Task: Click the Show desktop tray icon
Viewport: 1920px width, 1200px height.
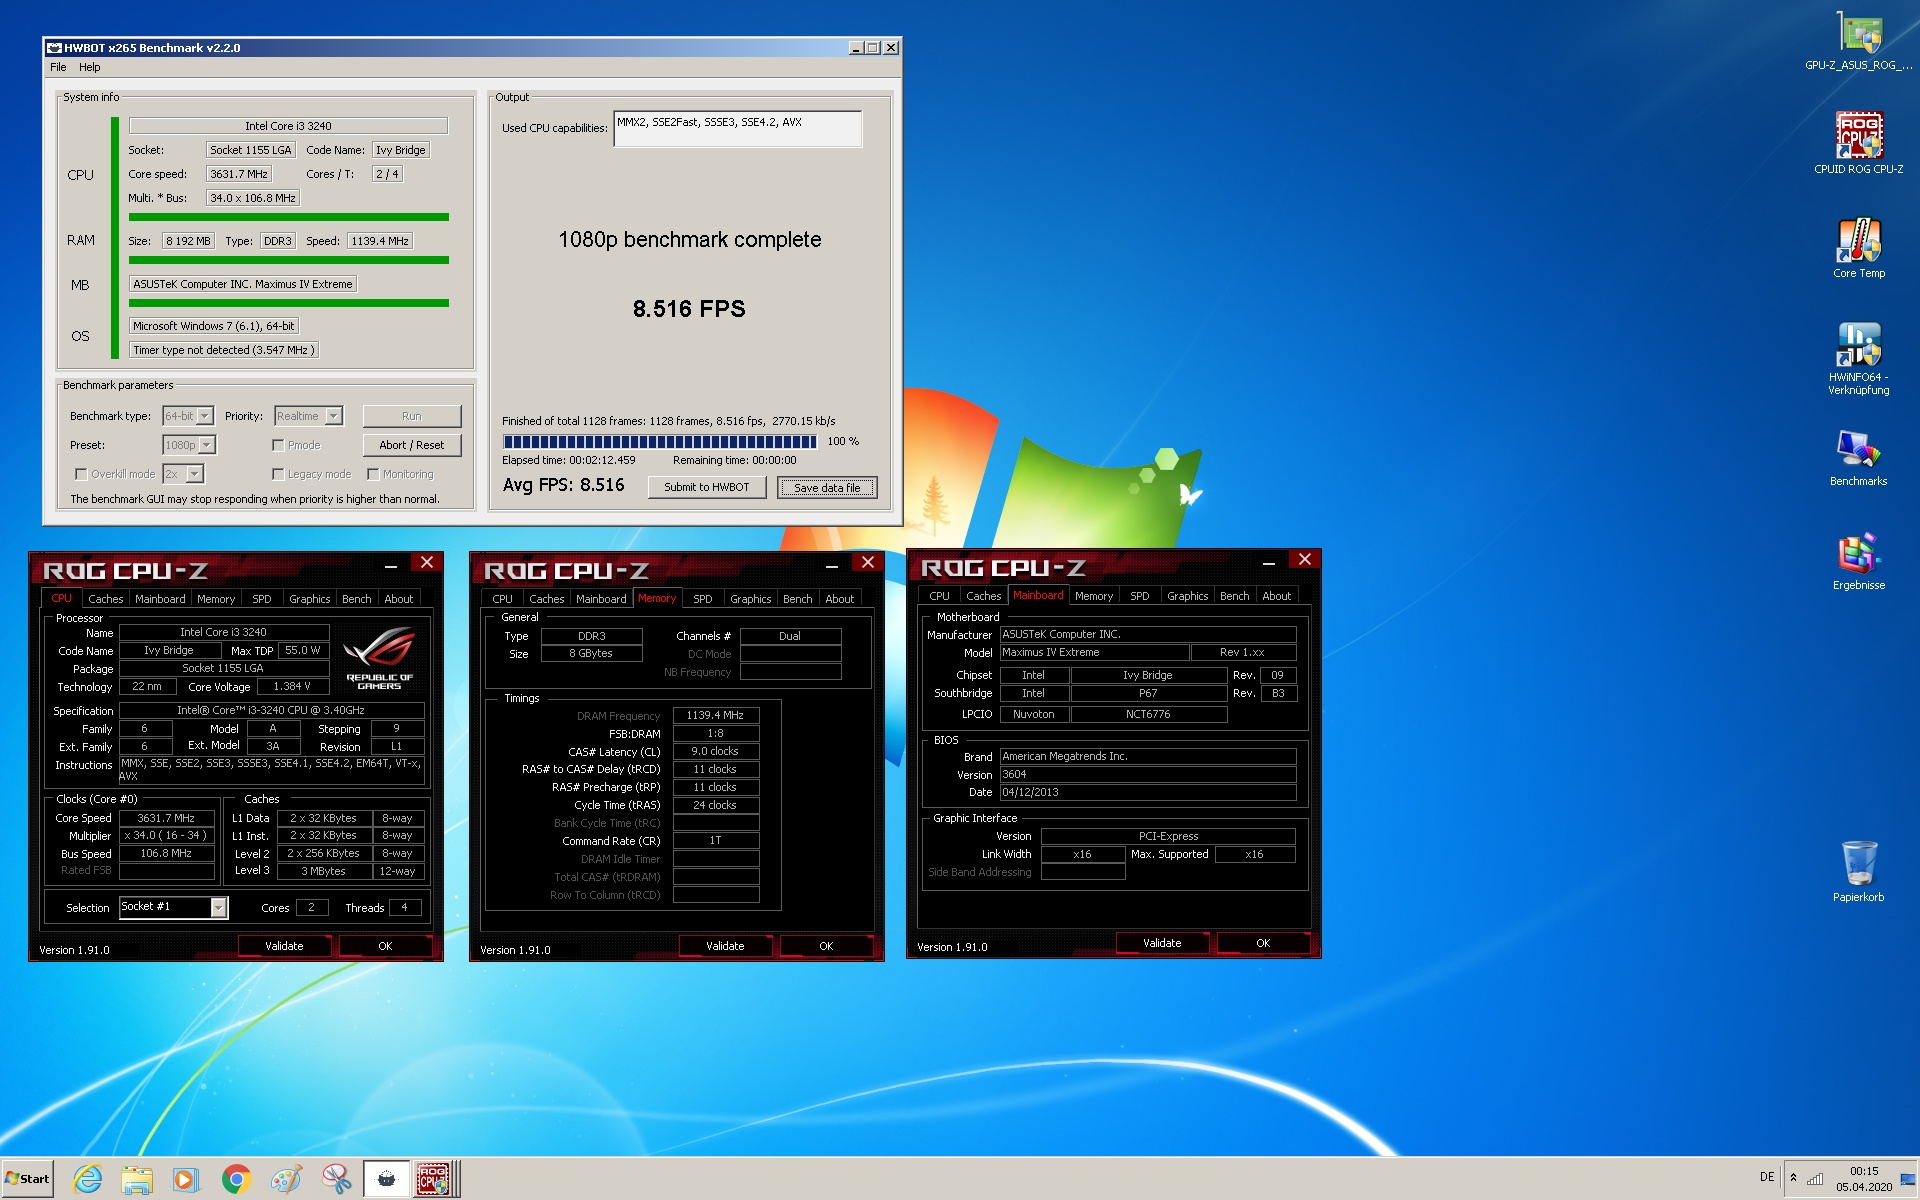Action: (x=1908, y=1179)
